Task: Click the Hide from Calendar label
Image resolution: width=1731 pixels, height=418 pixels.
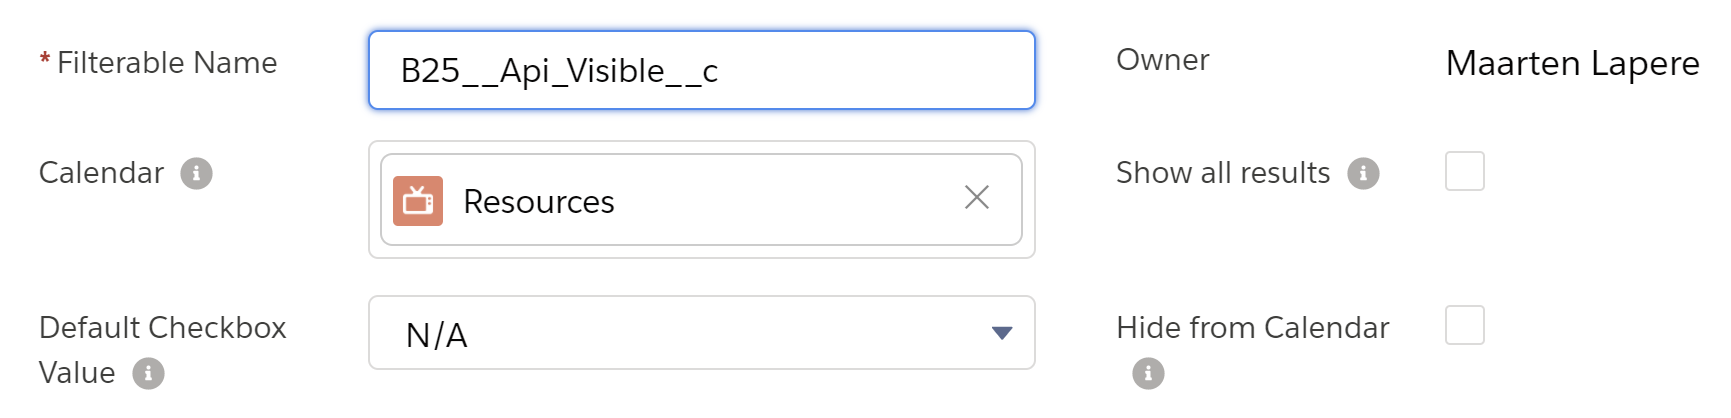Action: coord(1252,328)
